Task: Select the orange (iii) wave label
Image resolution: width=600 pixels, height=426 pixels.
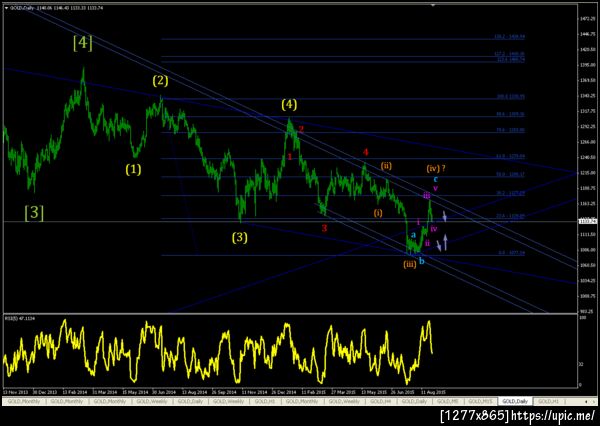Action: point(409,264)
